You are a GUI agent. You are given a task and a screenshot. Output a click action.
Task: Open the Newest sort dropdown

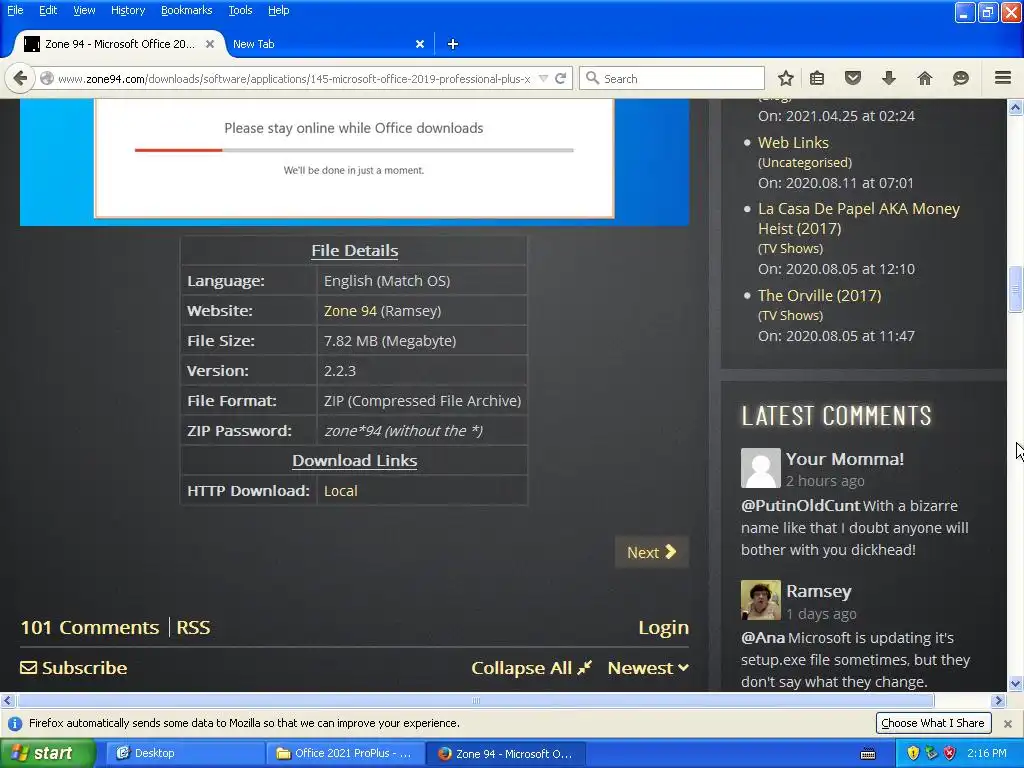[x=648, y=667]
